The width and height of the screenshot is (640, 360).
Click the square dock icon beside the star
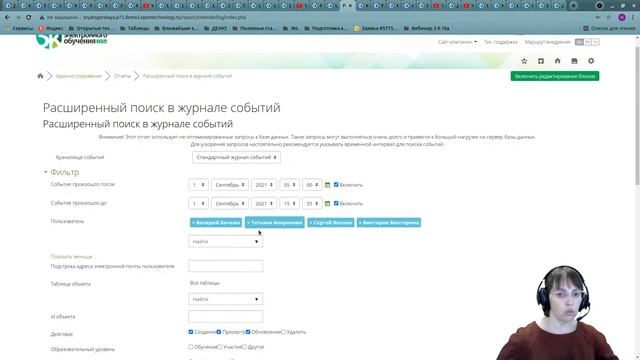click(541, 61)
